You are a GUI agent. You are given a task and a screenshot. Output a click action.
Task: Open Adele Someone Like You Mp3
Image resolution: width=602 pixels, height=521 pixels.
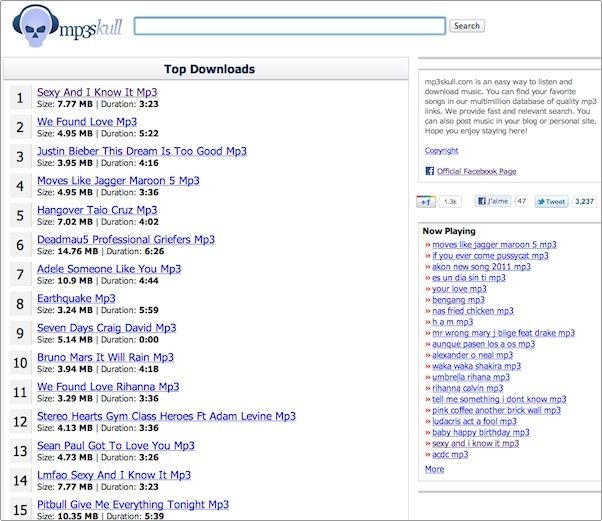click(109, 269)
